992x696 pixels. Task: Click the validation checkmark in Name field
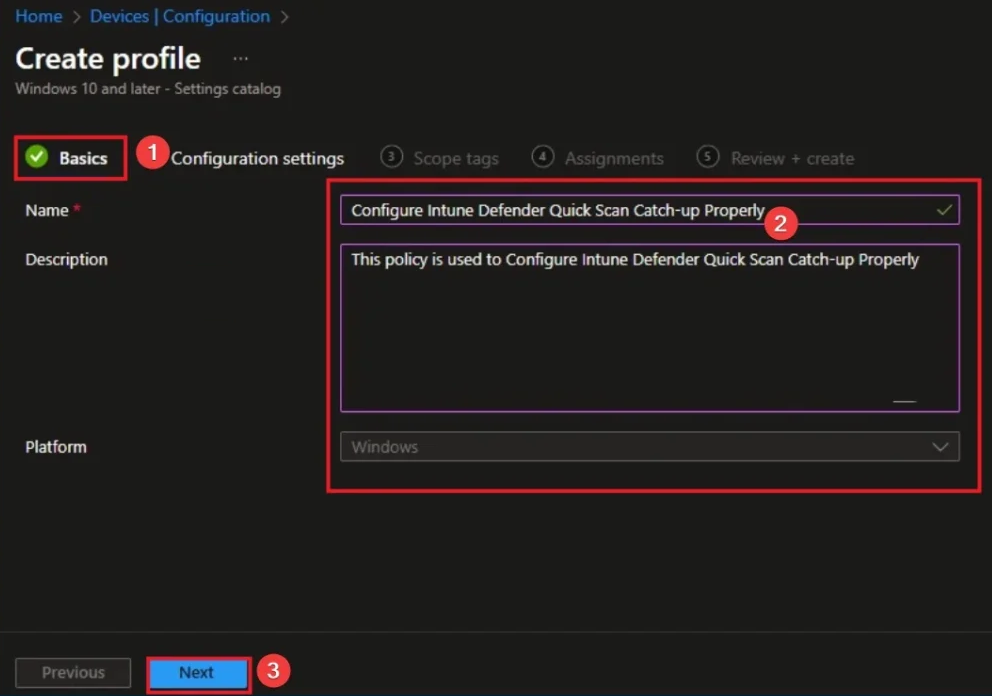click(x=944, y=209)
